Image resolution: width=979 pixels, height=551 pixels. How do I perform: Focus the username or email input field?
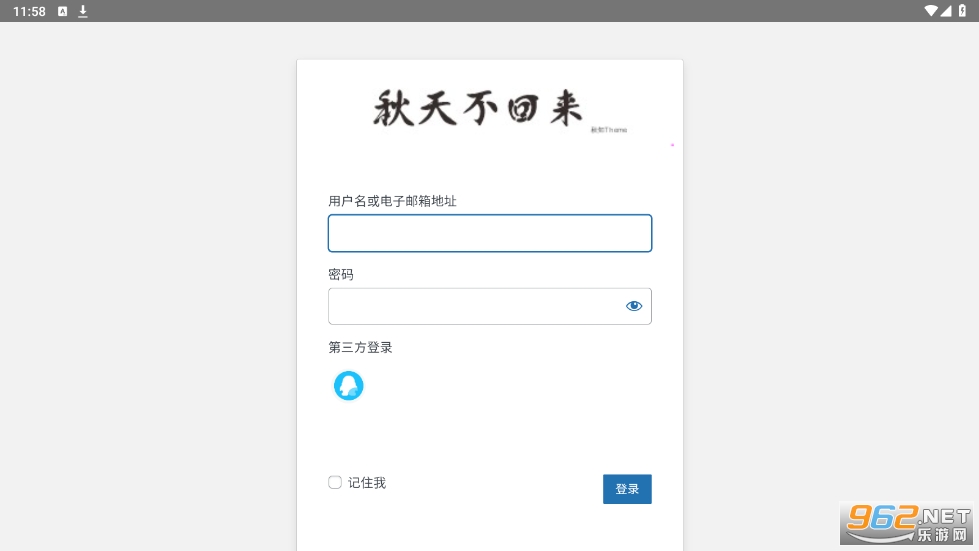pyautogui.click(x=490, y=233)
